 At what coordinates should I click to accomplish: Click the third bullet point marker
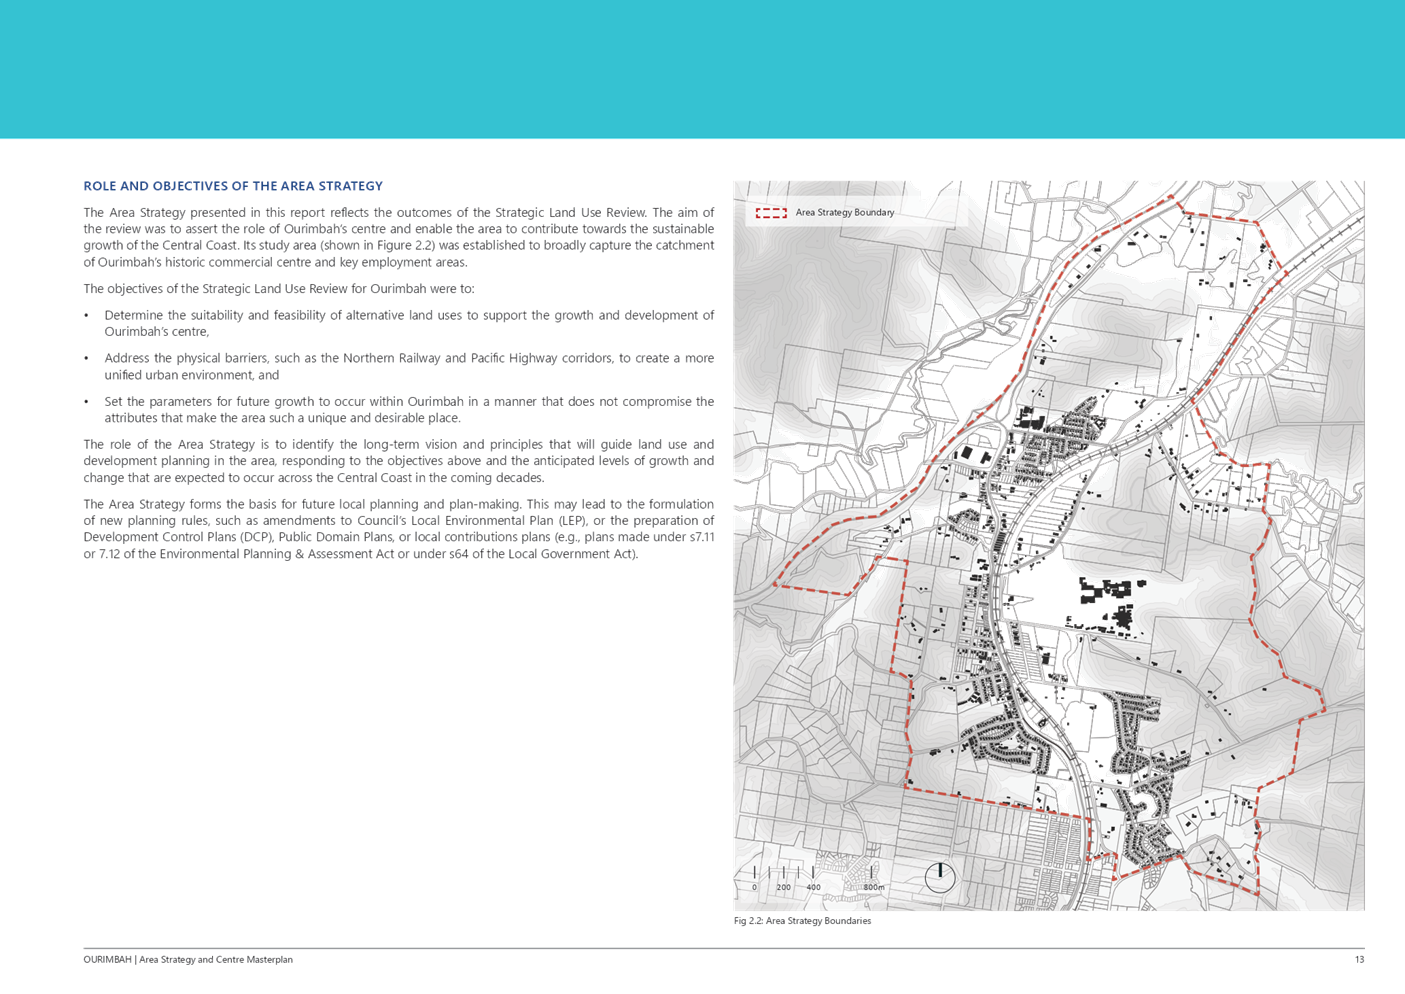(88, 401)
